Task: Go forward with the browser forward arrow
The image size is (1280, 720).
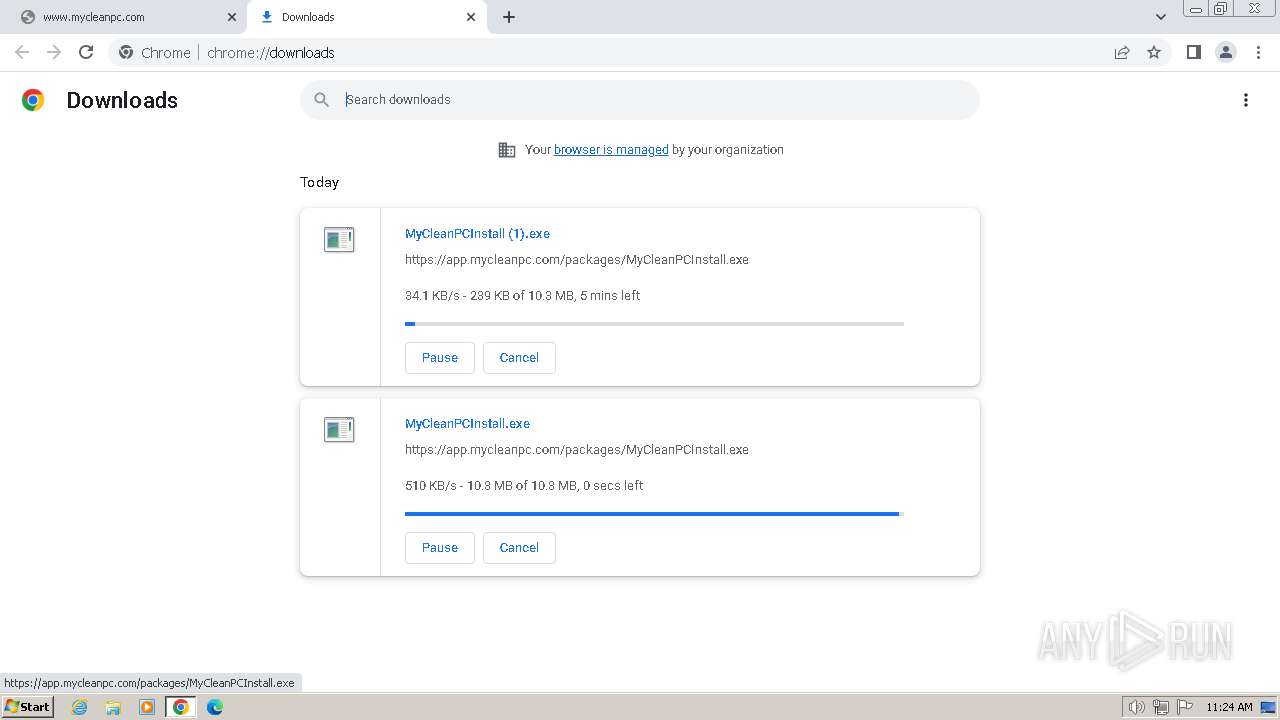Action: coord(54,52)
